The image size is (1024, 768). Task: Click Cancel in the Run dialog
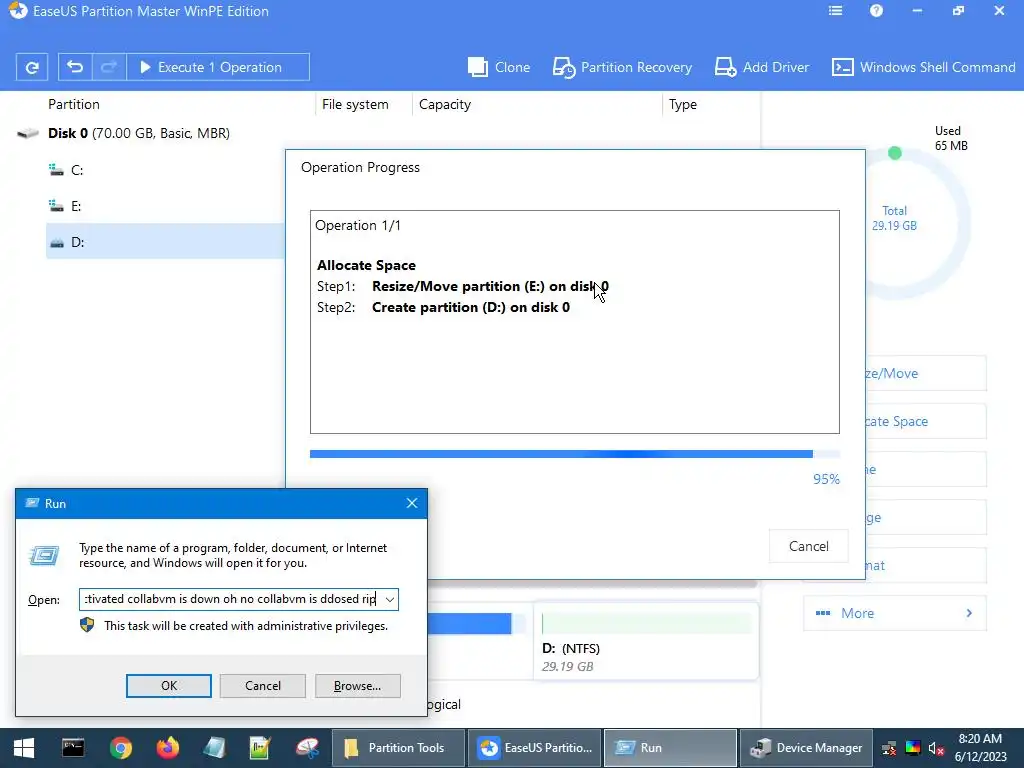point(263,686)
